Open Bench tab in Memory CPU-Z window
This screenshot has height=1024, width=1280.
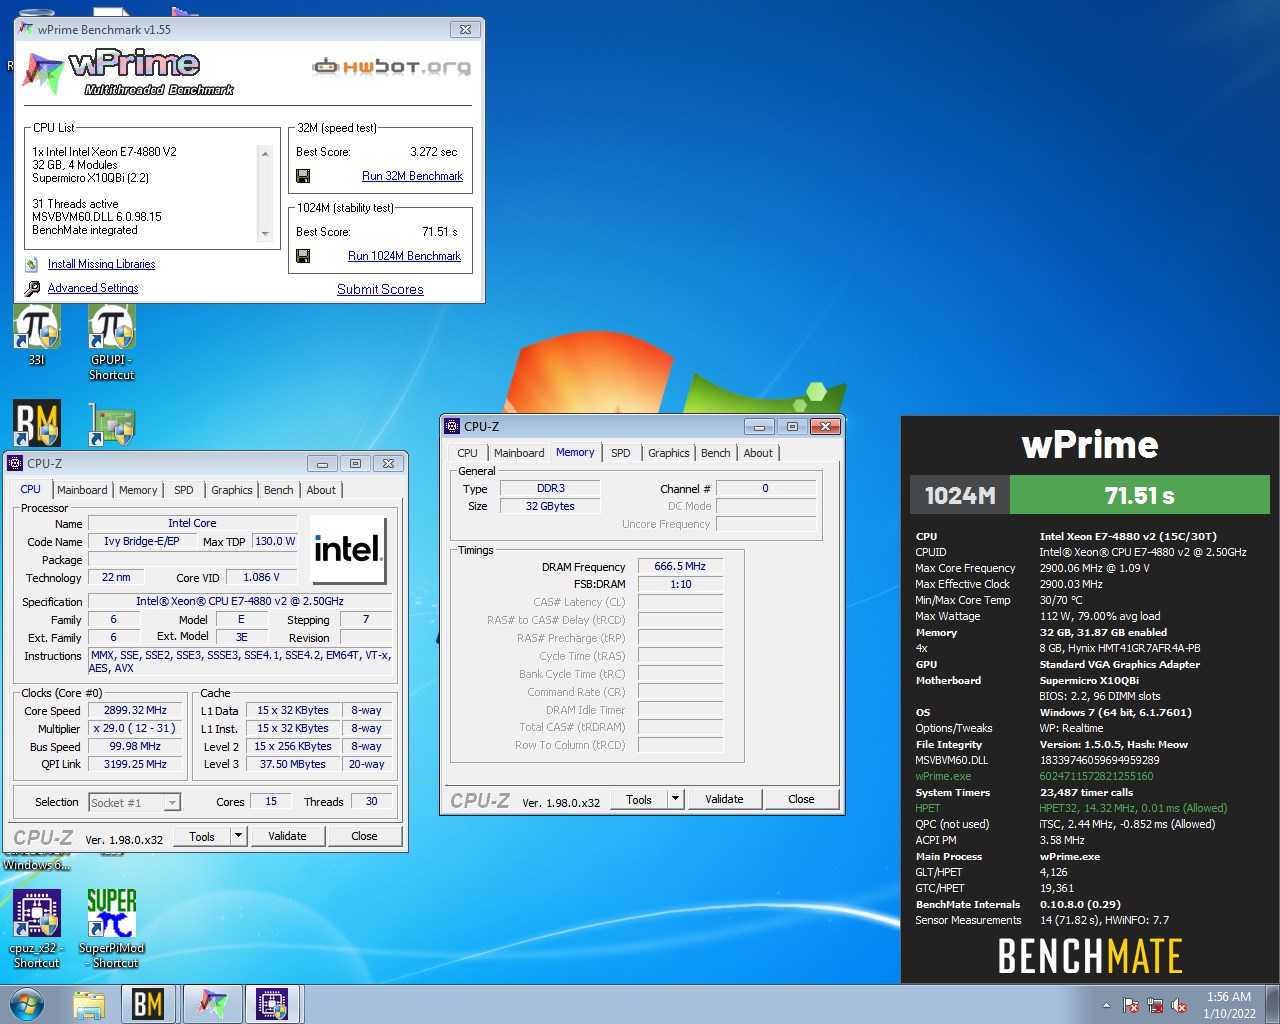[716, 453]
